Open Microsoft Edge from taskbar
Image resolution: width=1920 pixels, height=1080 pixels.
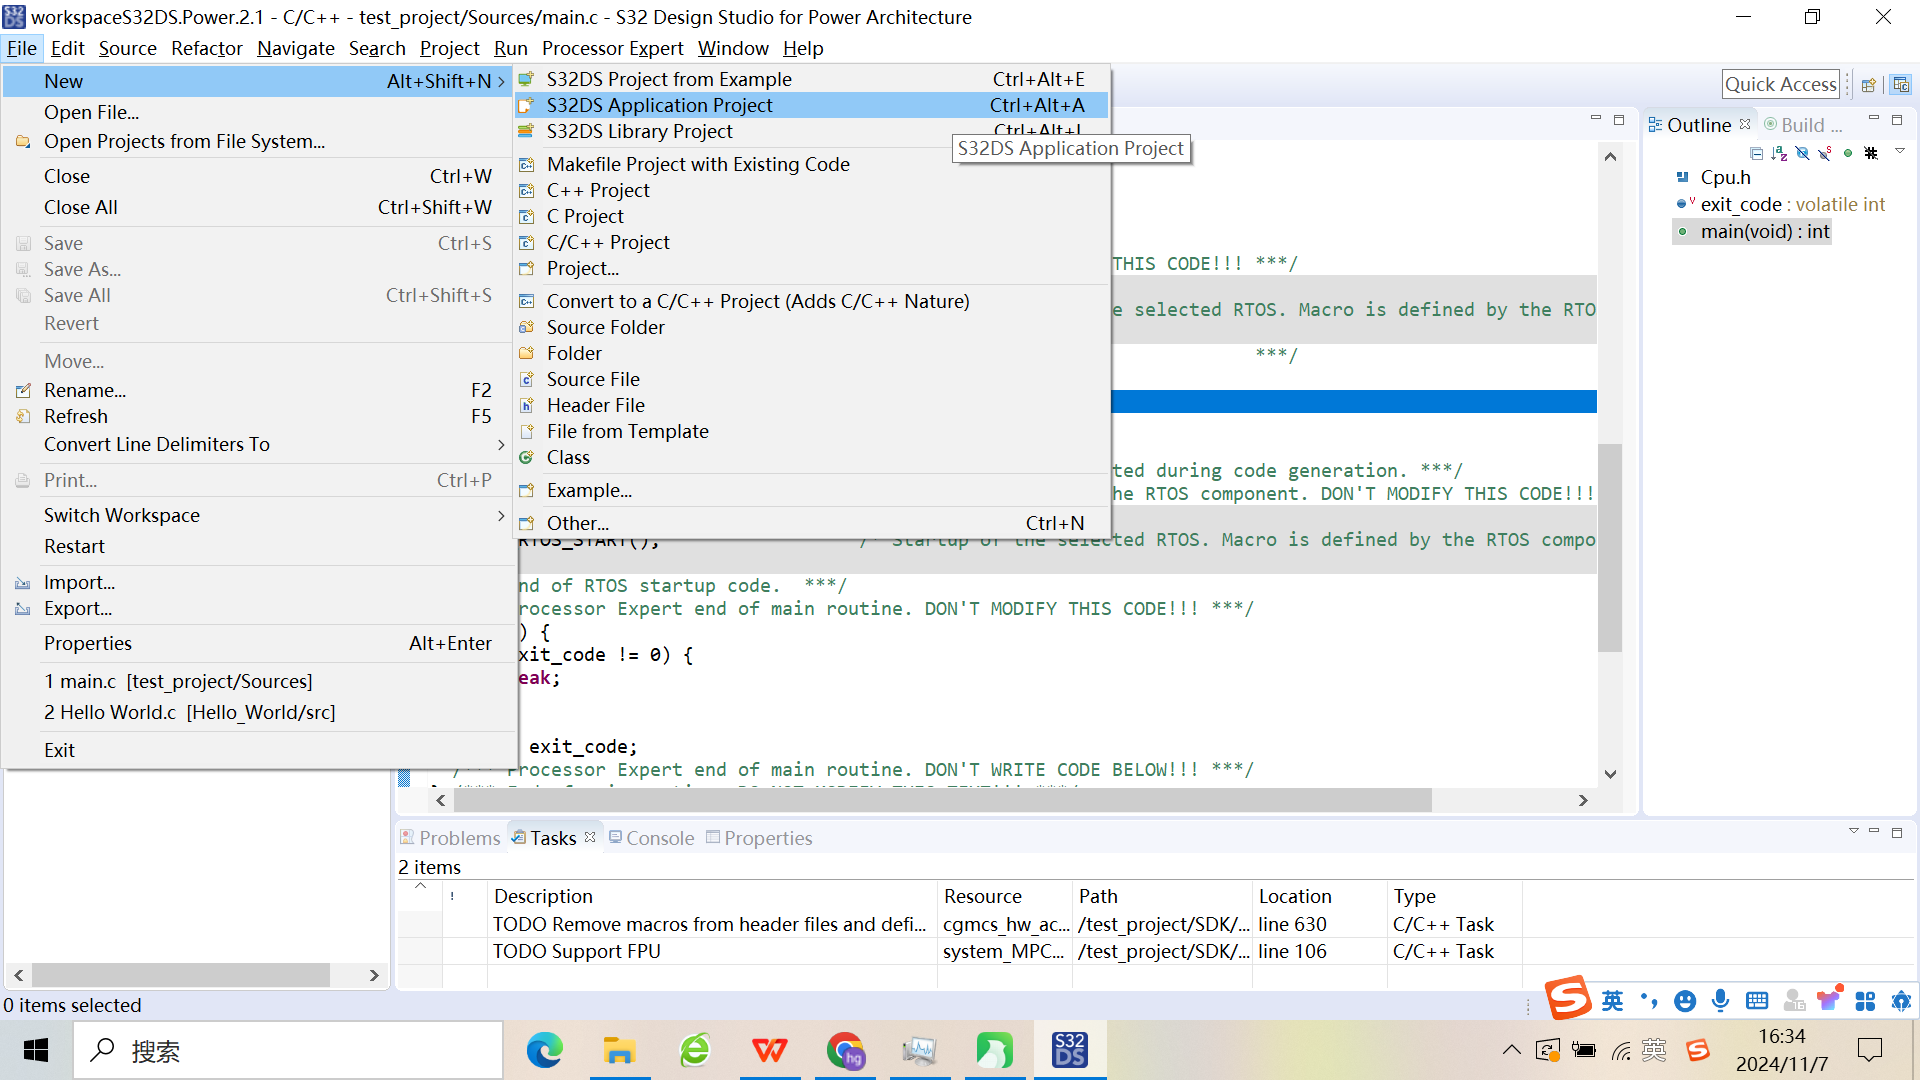544,1050
